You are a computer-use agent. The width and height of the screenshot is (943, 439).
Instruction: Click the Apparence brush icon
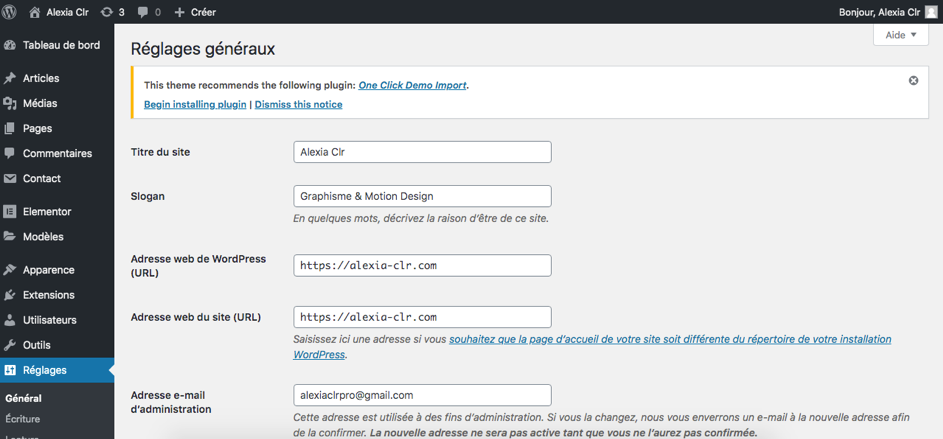point(10,270)
